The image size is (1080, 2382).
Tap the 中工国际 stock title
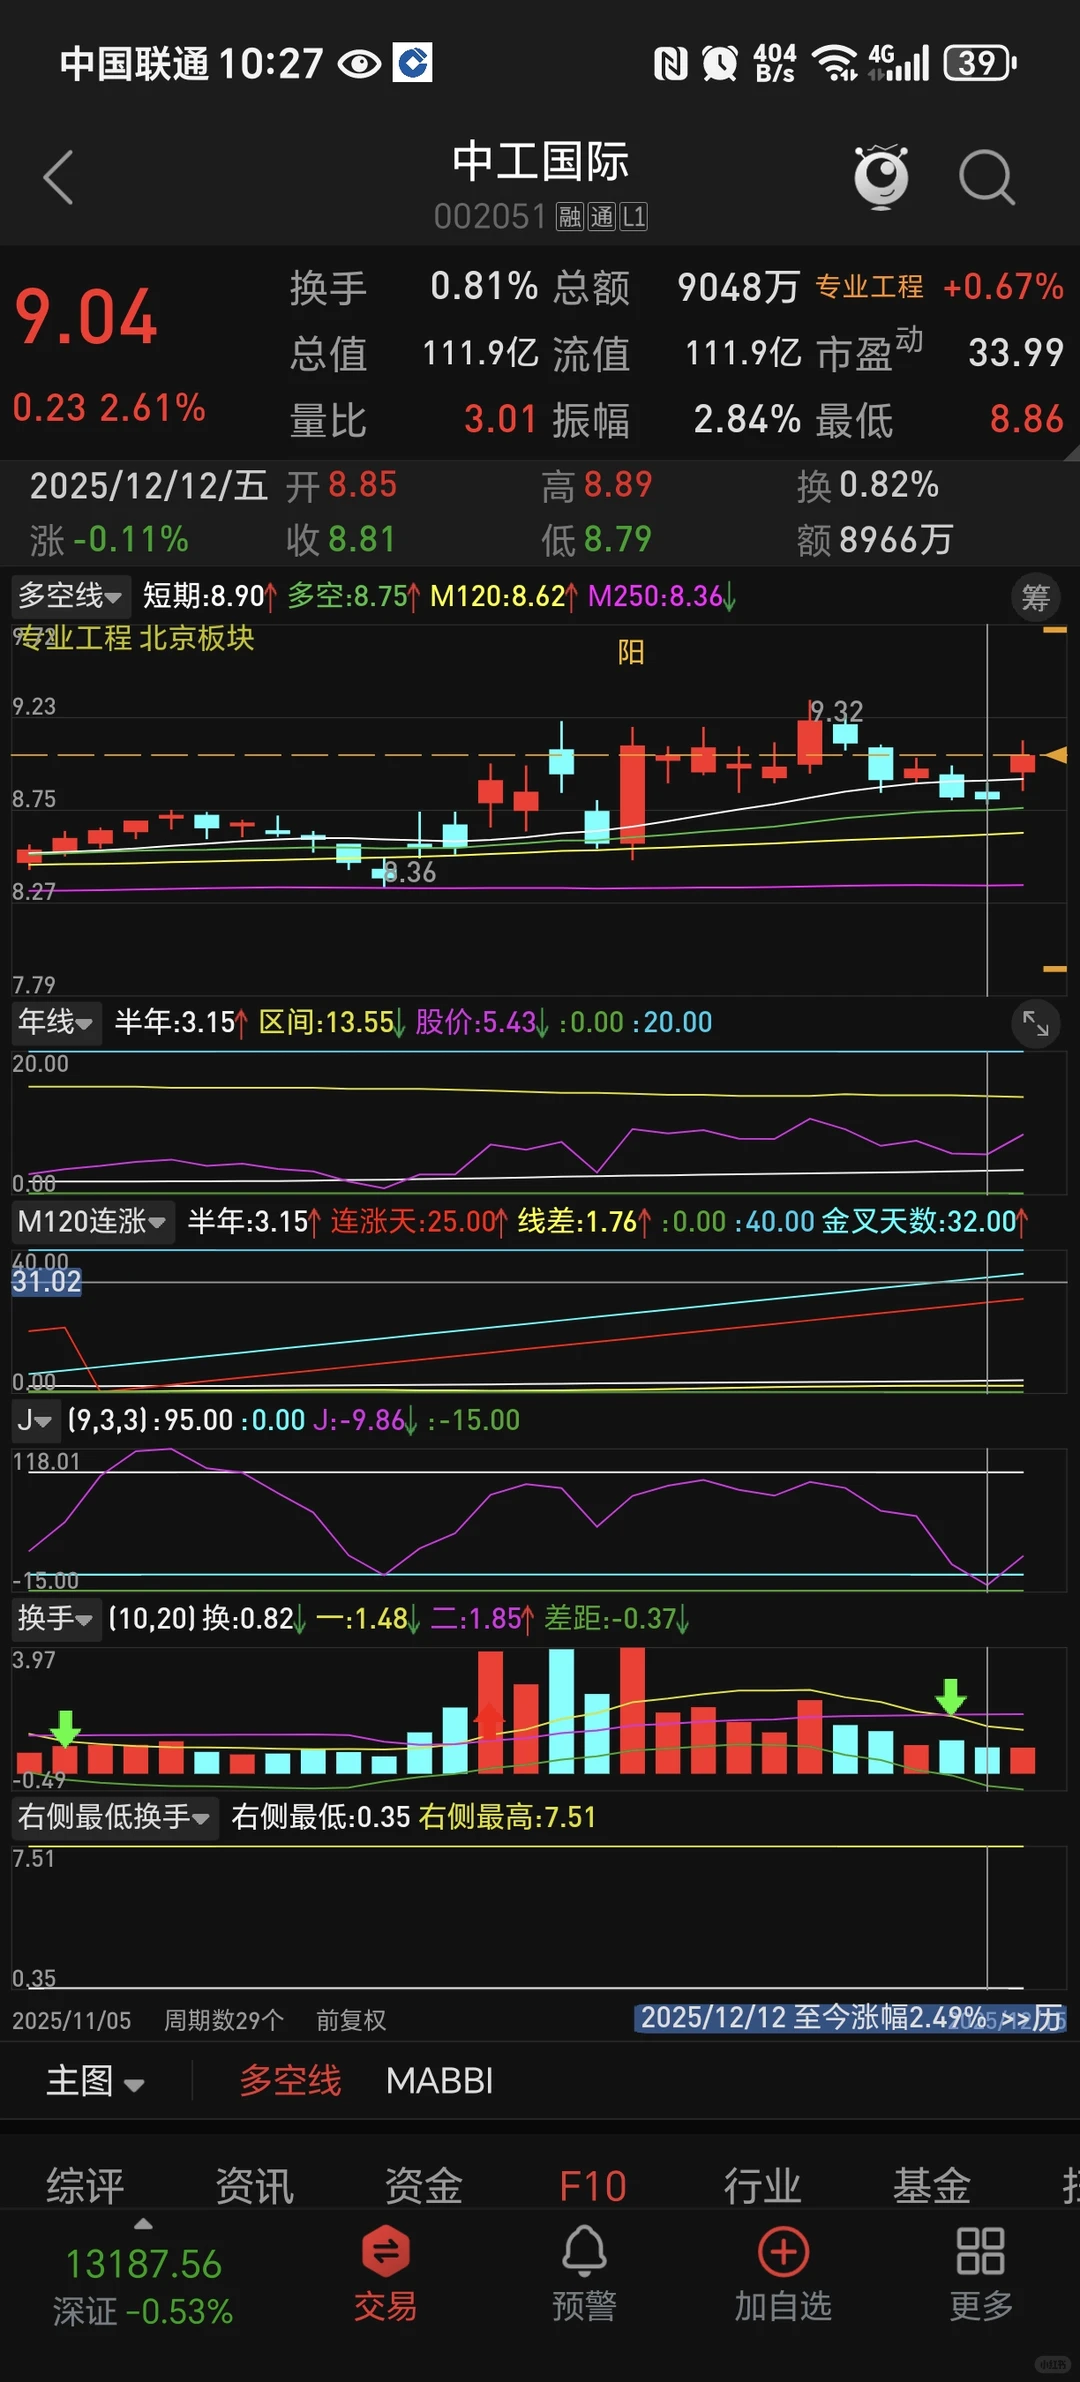(540, 161)
